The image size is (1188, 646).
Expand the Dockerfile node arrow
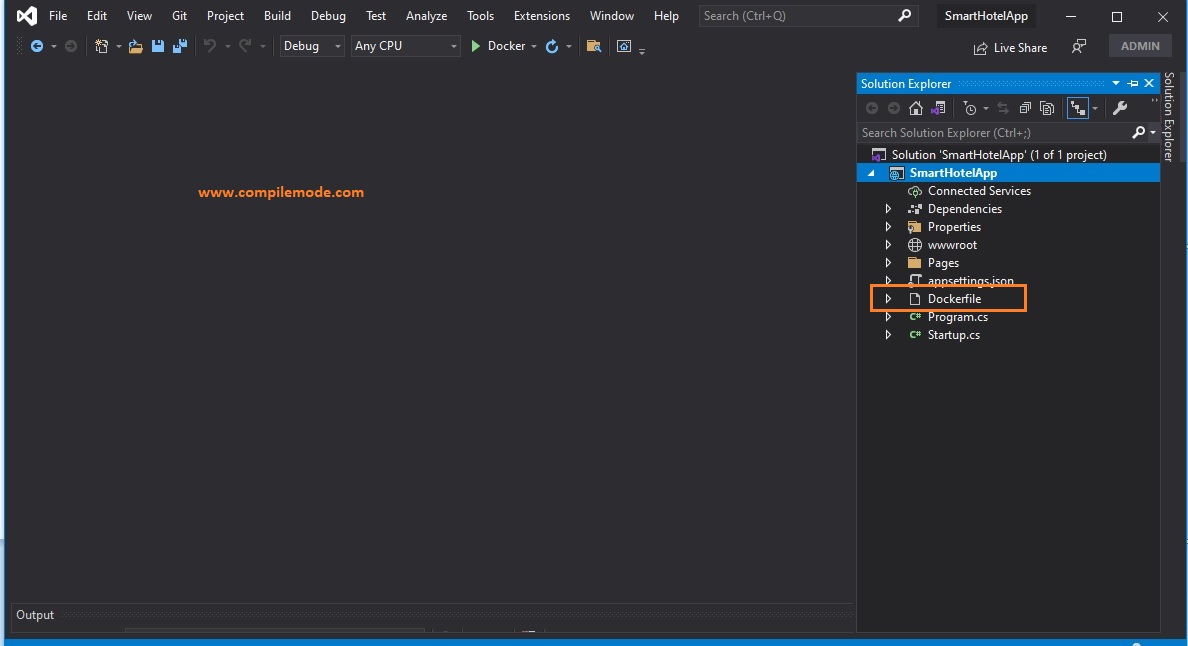(888, 299)
